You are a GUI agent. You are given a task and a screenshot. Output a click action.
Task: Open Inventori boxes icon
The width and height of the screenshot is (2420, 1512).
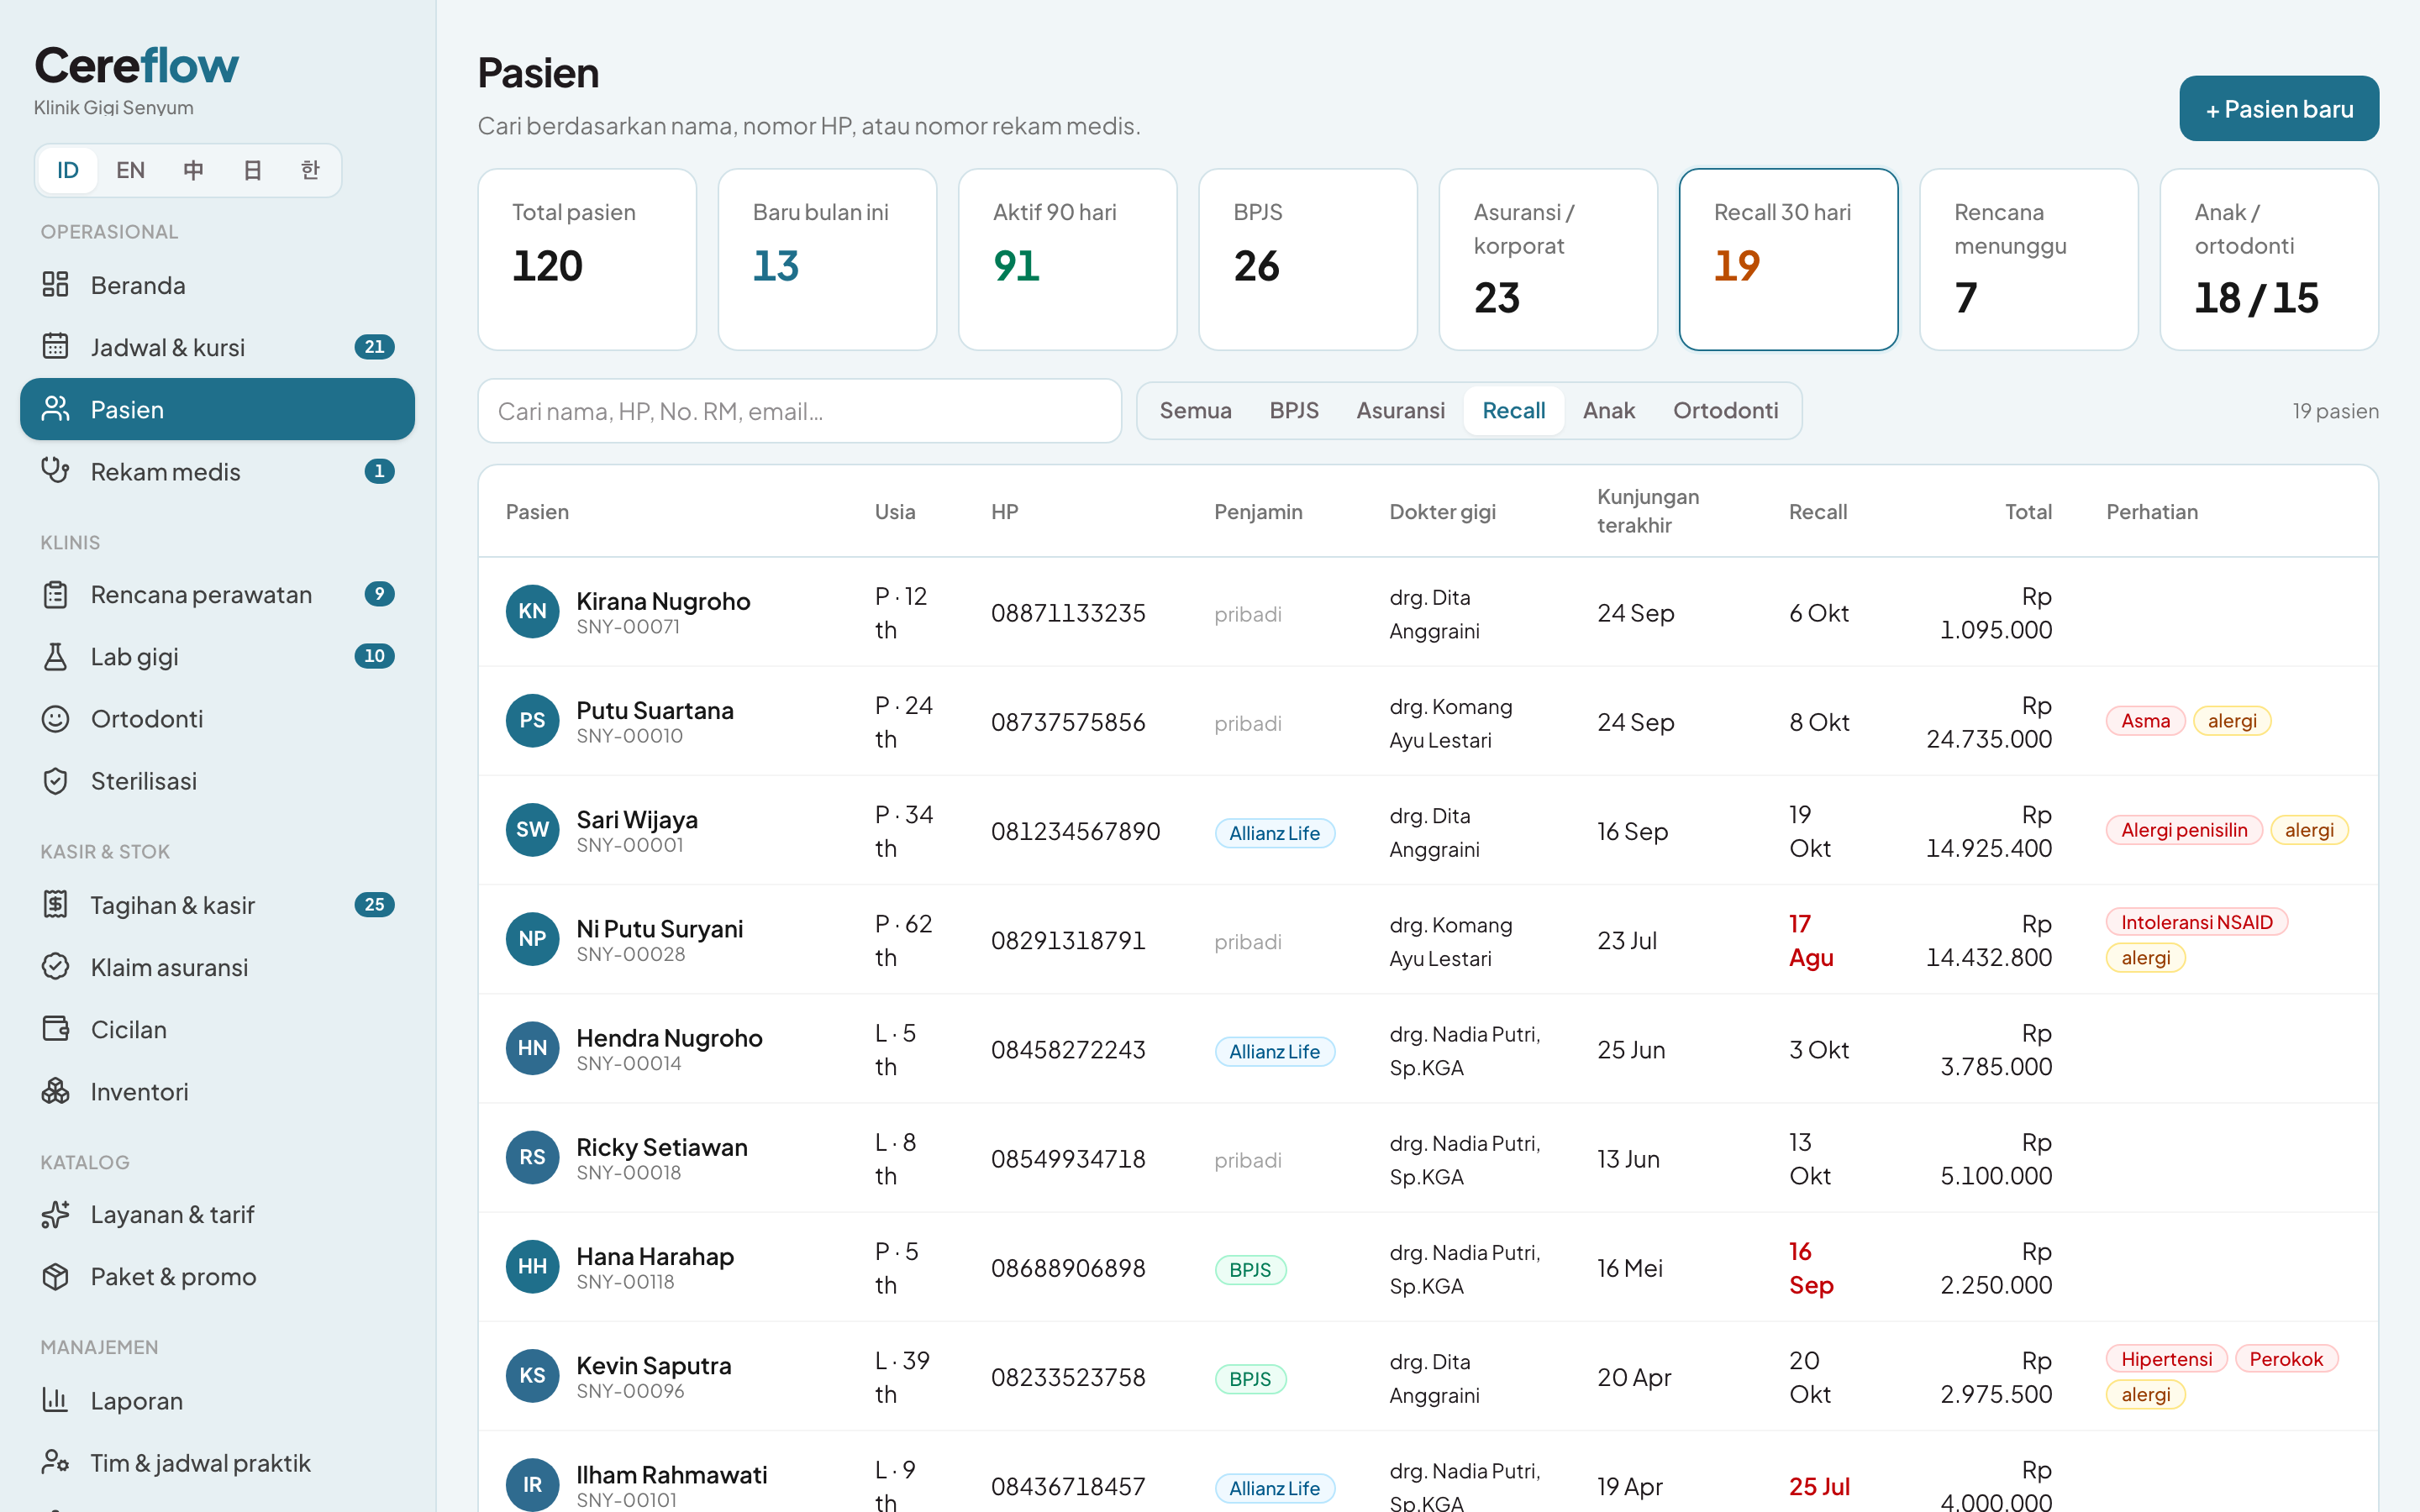tap(55, 1091)
